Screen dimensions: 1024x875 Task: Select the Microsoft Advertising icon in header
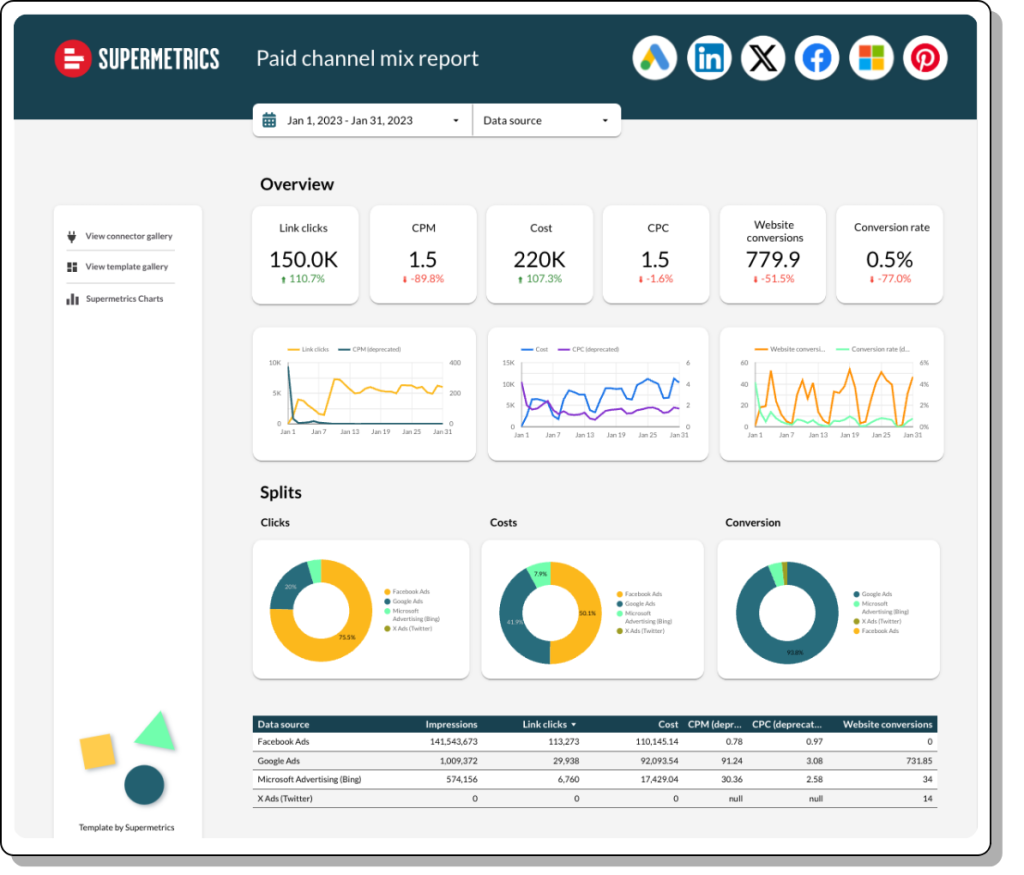[x=871, y=58]
